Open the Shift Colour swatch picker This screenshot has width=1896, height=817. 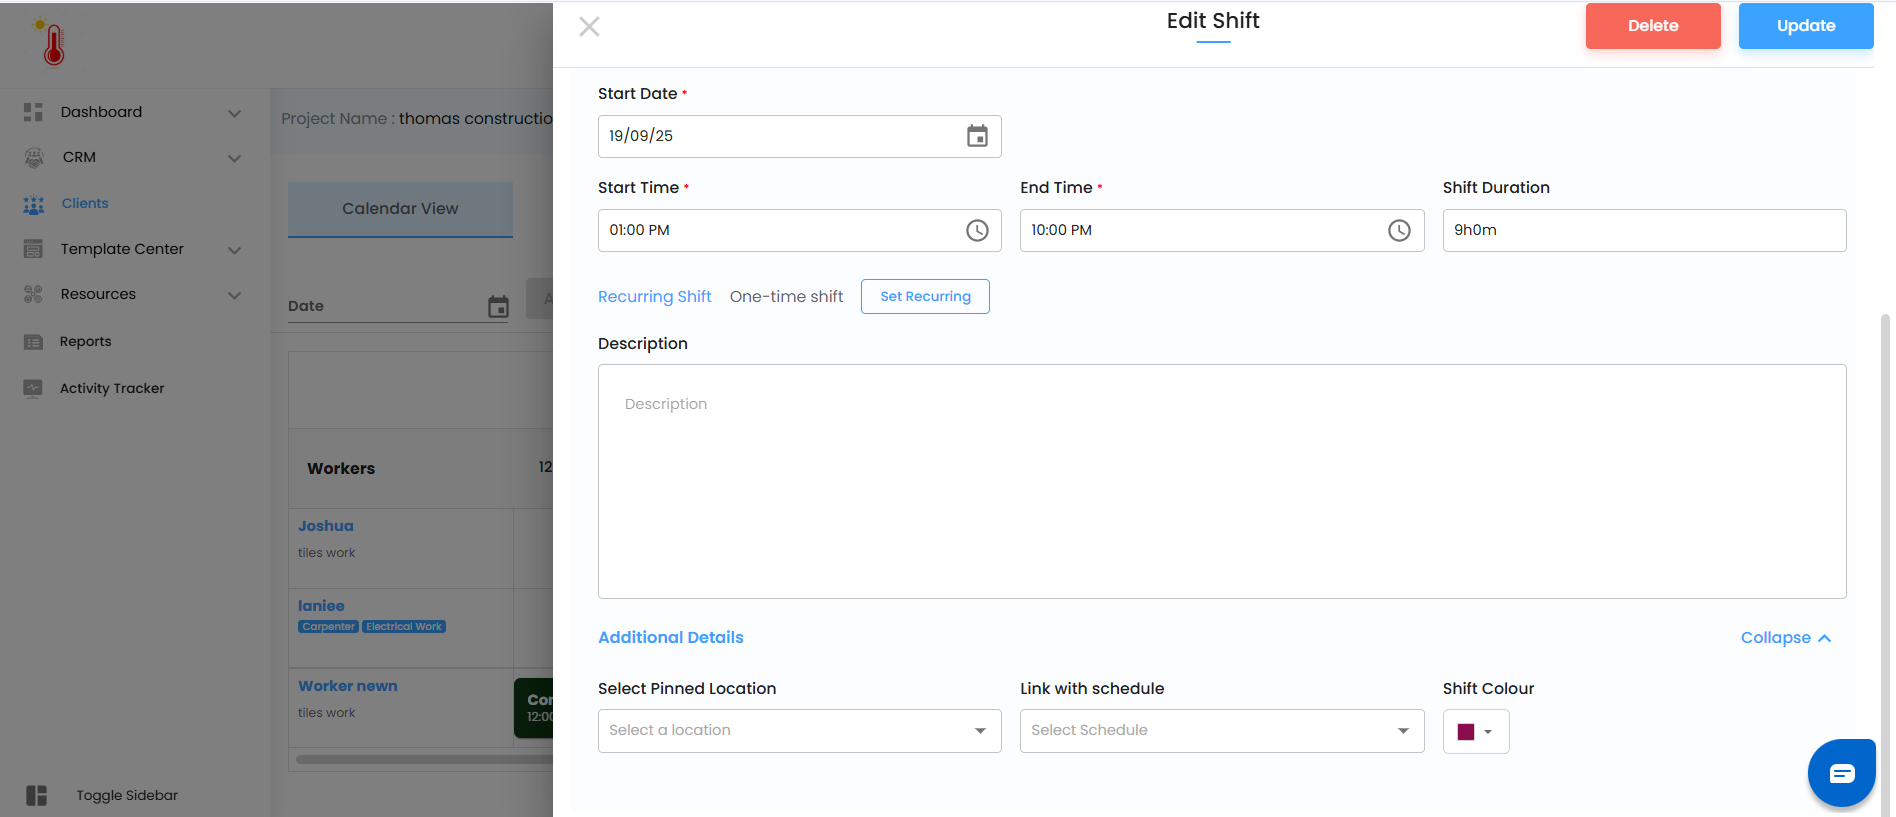pos(1475,732)
